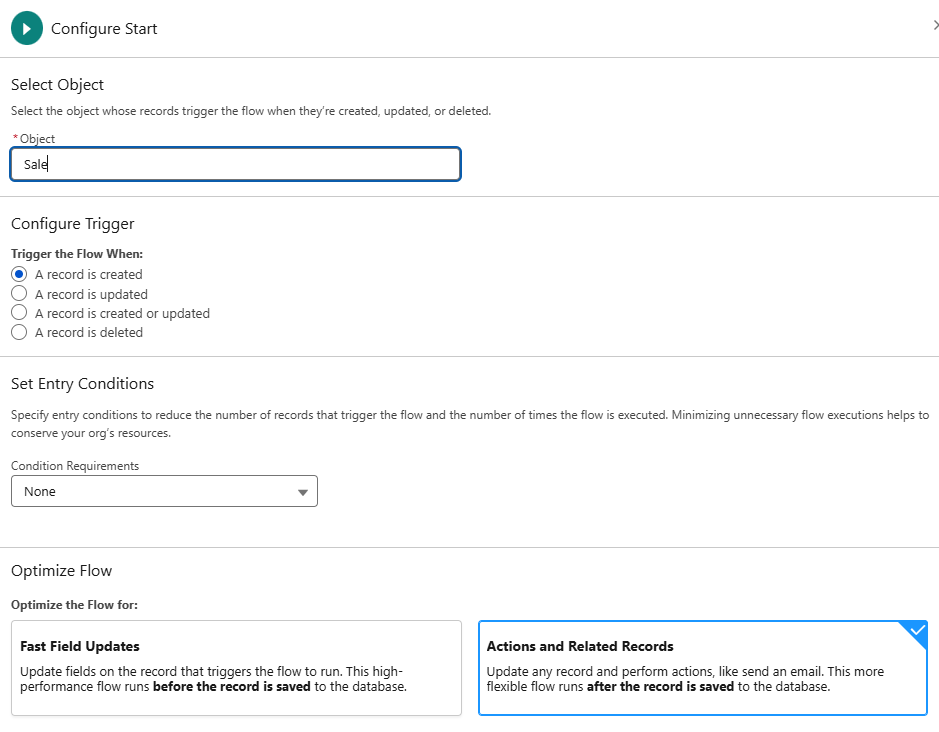Select A record is updated radio
939x732 pixels.
19,294
